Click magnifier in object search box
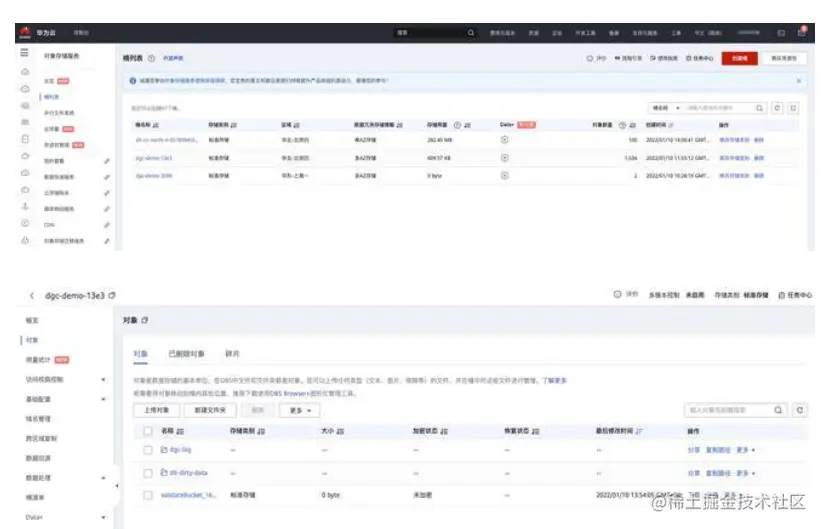823x529 pixels. point(778,410)
